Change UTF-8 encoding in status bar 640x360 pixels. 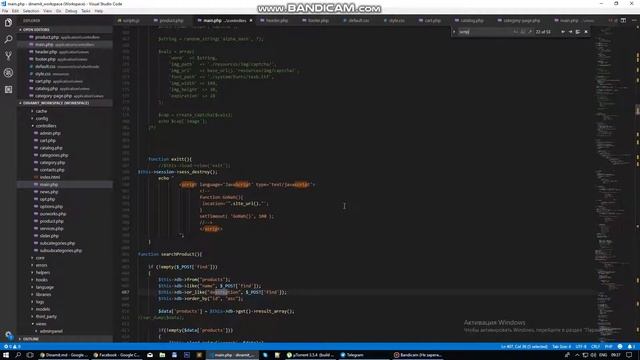click(581, 347)
